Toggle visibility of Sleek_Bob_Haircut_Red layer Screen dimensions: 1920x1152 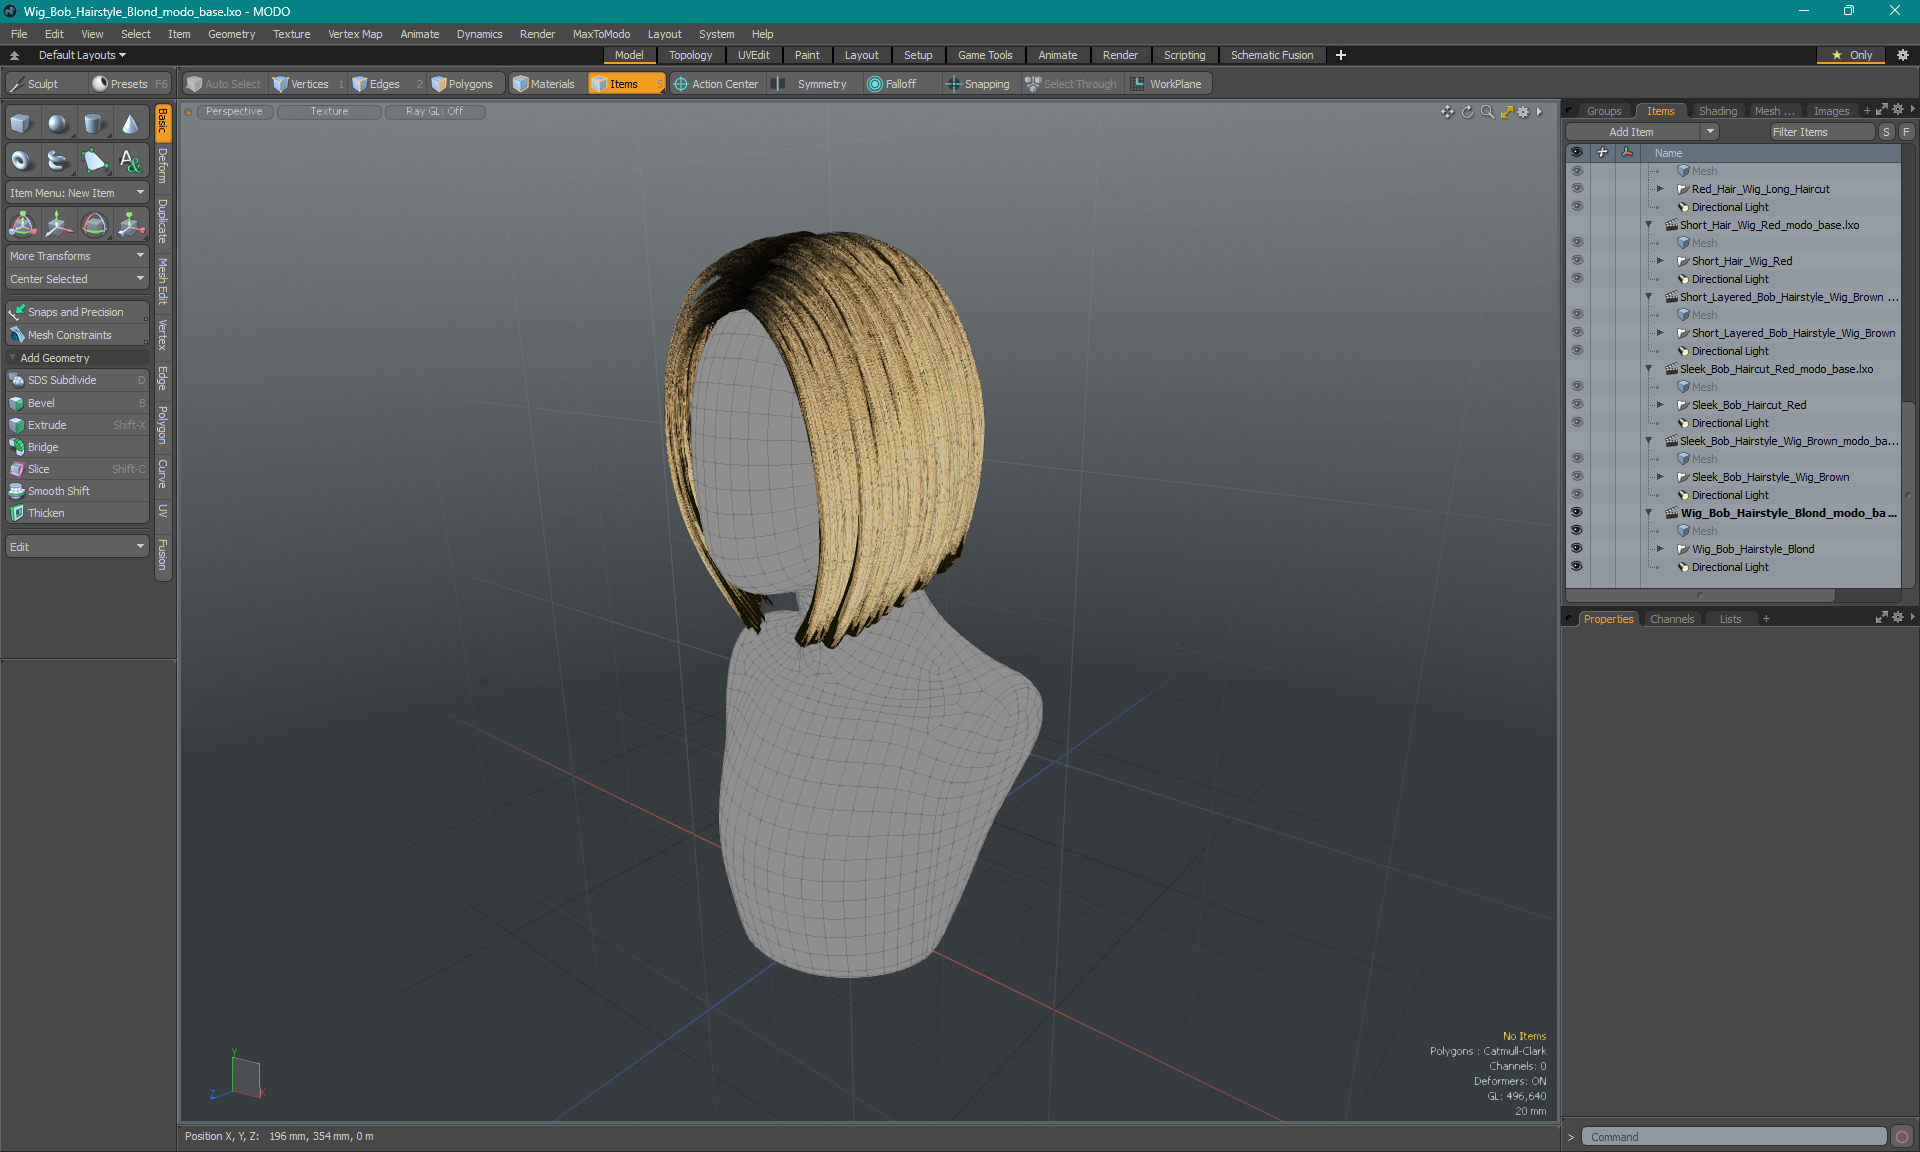coord(1576,405)
